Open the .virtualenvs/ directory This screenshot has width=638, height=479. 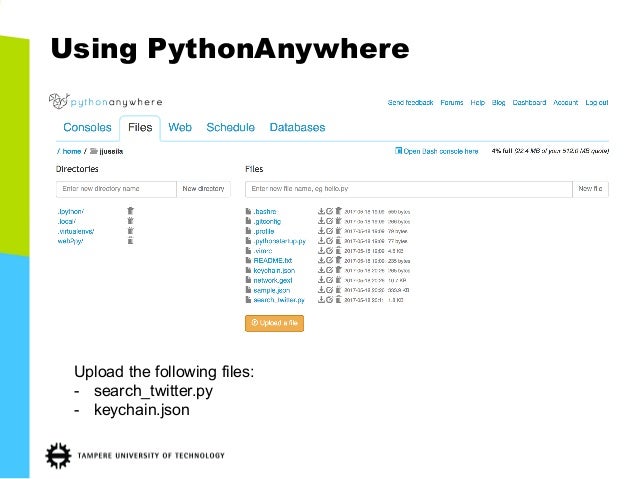pos(76,231)
